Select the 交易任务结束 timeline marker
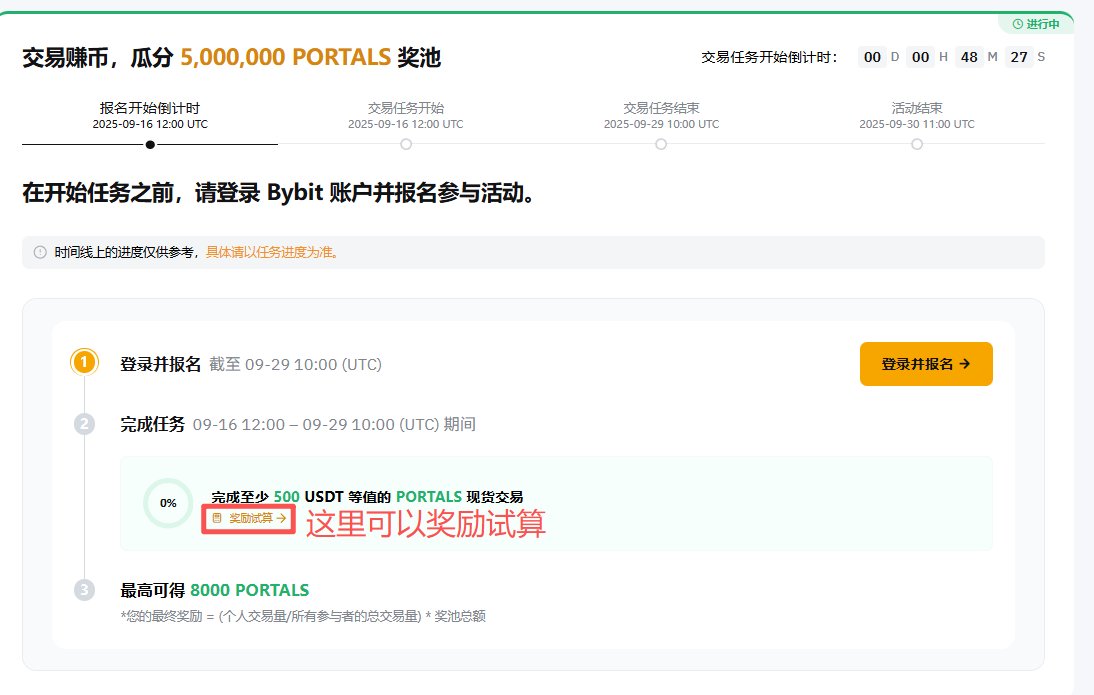Image resolution: width=1094 pixels, height=695 pixels. (661, 144)
